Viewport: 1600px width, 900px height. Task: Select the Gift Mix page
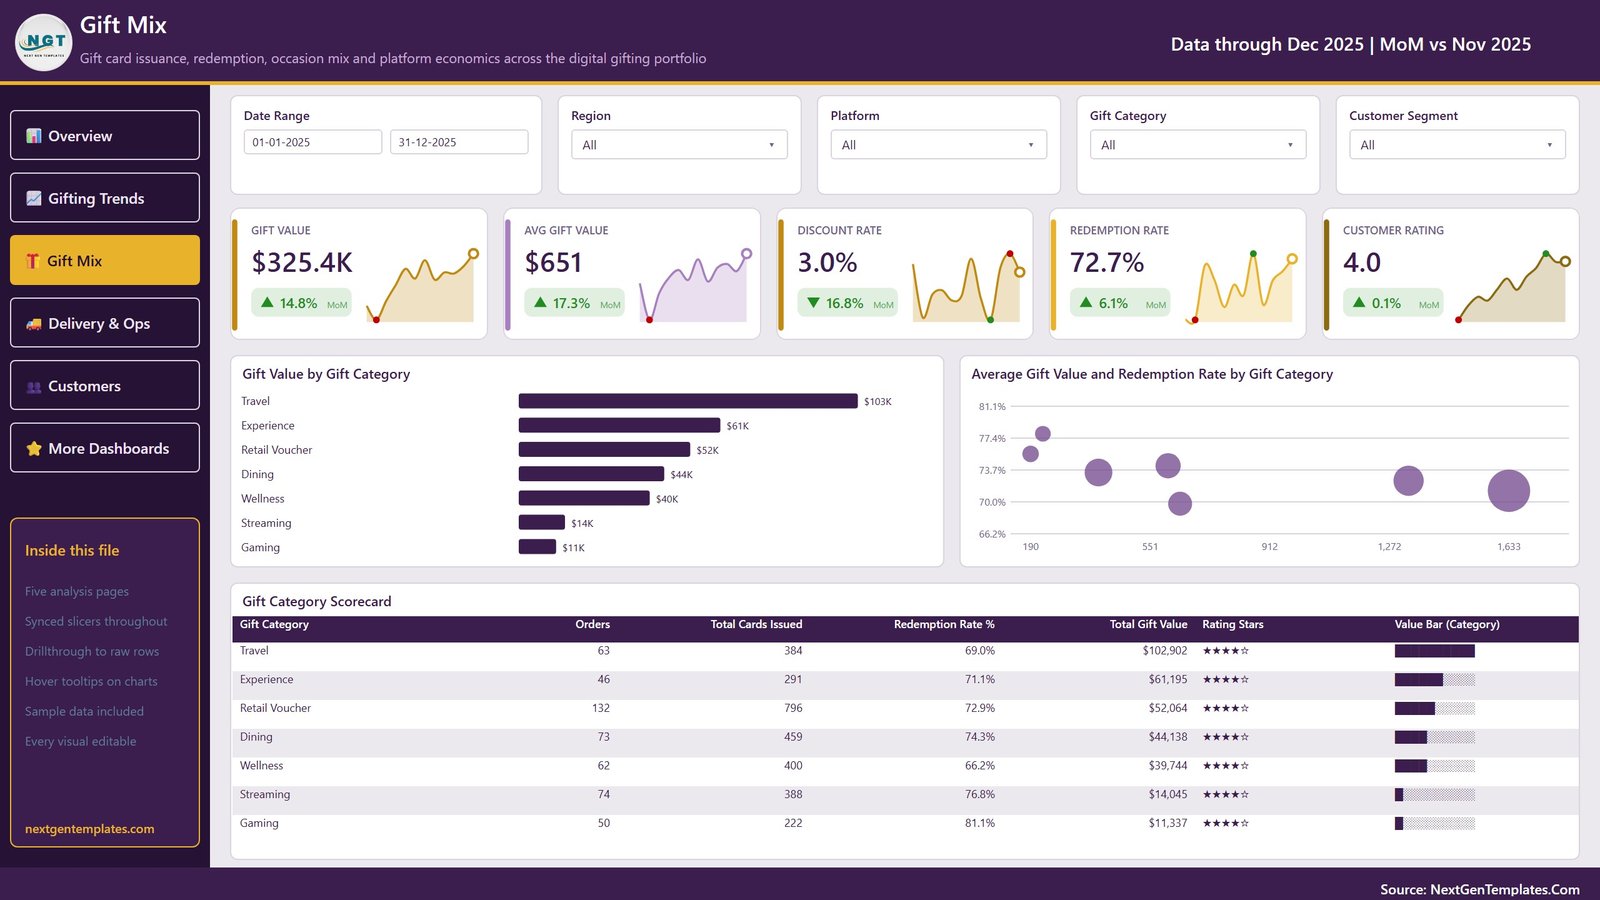click(x=105, y=260)
